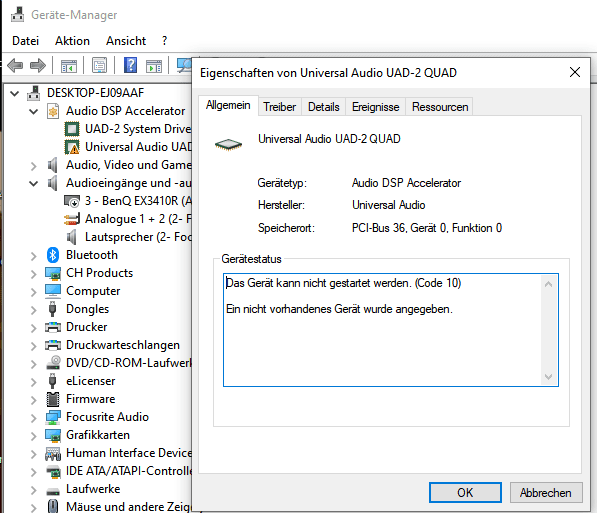Image resolution: width=597 pixels, height=513 pixels.
Task: Expand the Audio, Video und Game node
Action: point(34,166)
